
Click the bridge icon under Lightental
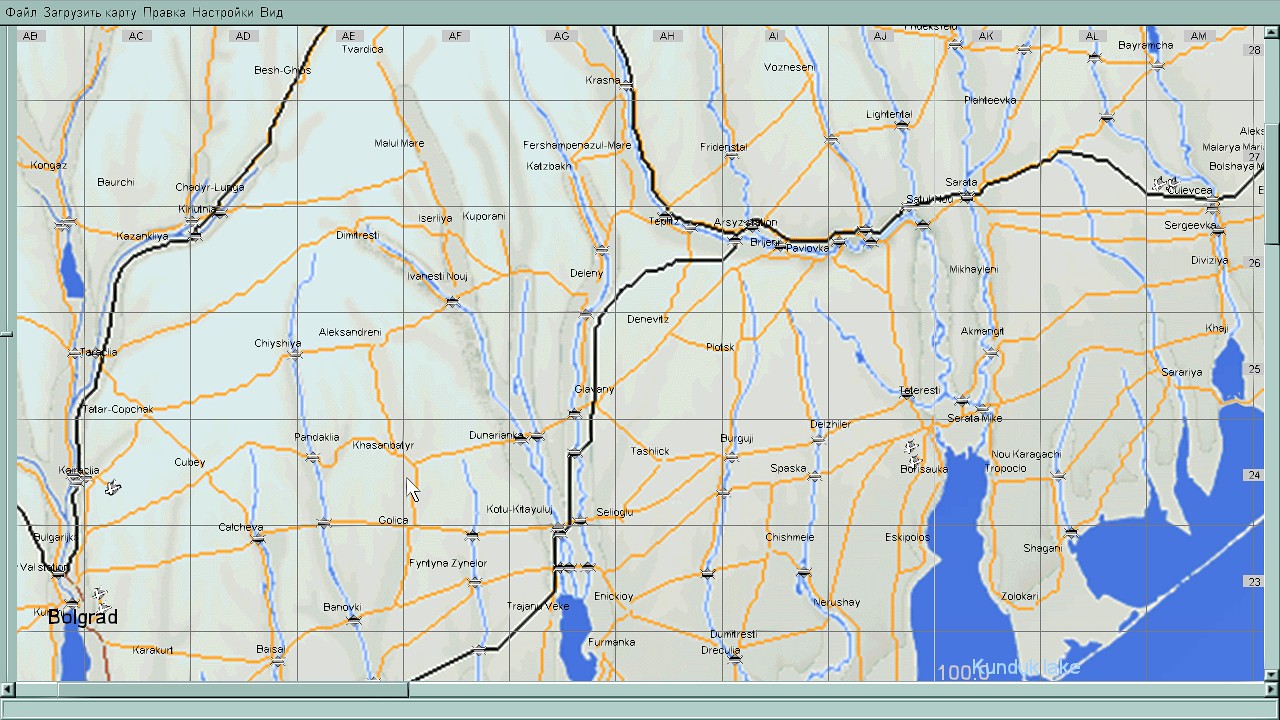coord(902,126)
